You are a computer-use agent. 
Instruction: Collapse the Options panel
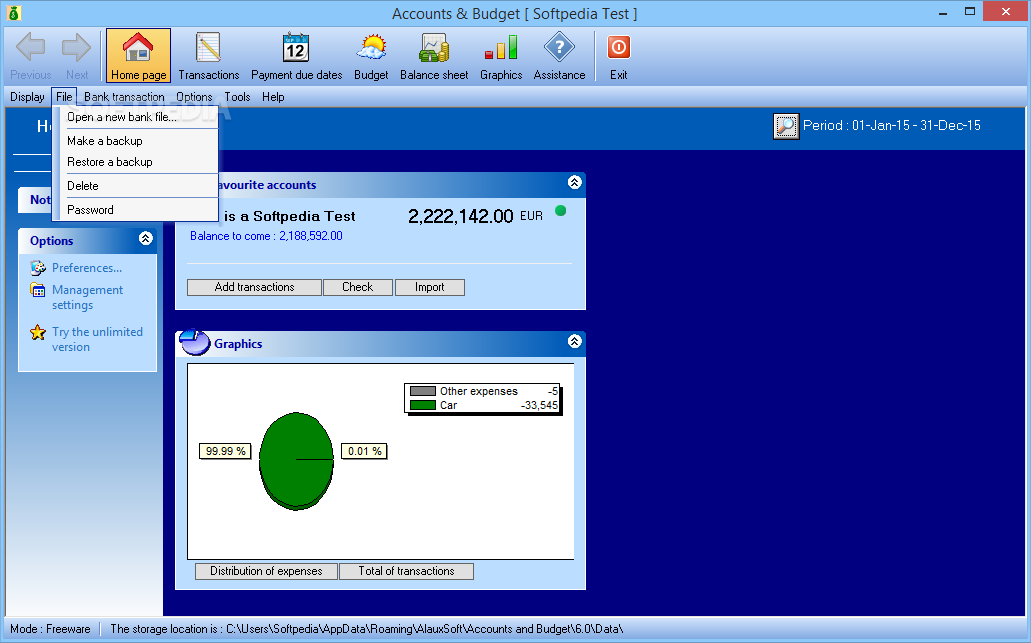145,239
